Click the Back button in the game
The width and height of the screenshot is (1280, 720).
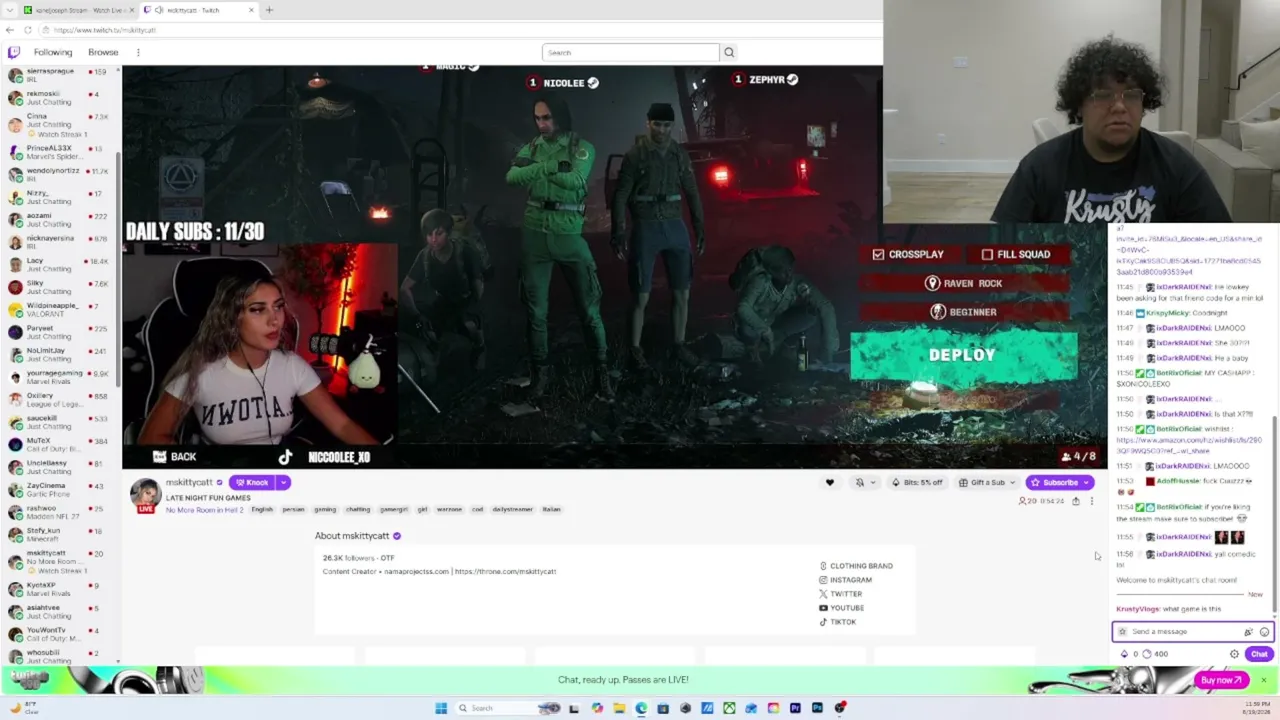click(174, 457)
